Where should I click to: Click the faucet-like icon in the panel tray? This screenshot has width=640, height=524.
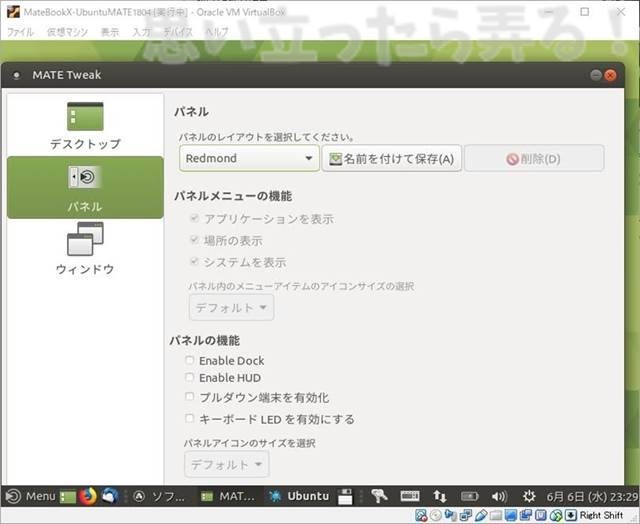[x=379, y=496]
